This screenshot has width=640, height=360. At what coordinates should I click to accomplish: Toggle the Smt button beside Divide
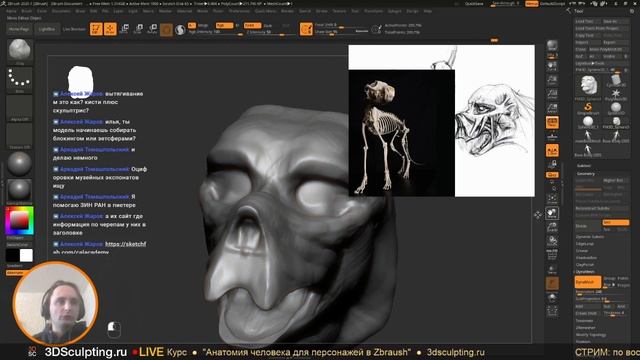pyautogui.click(x=616, y=222)
